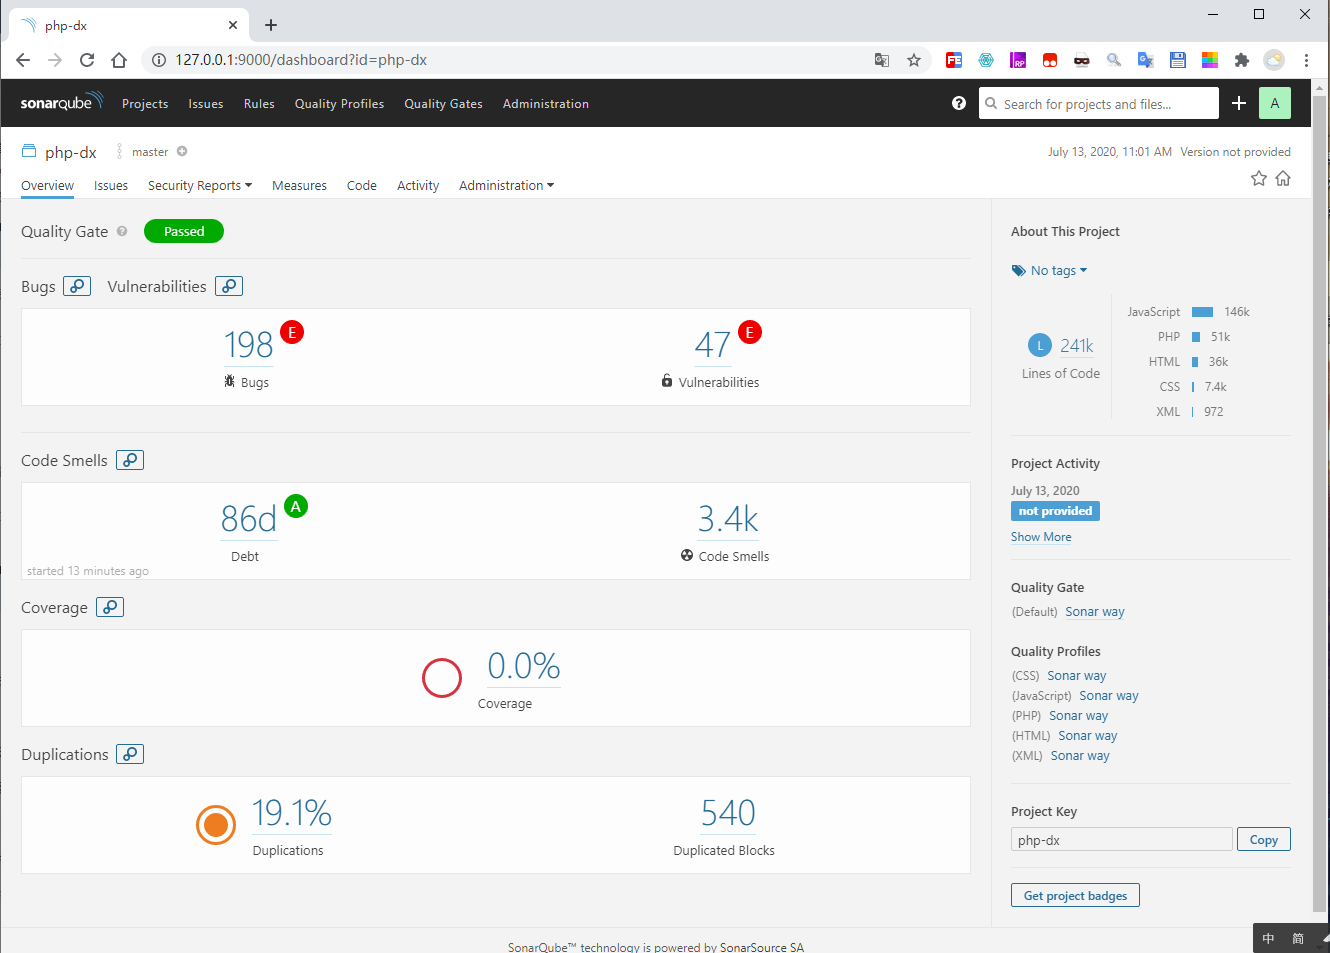Click the 0.0% Coverage link
Image resolution: width=1330 pixels, height=953 pixels.
click(524, 666)
